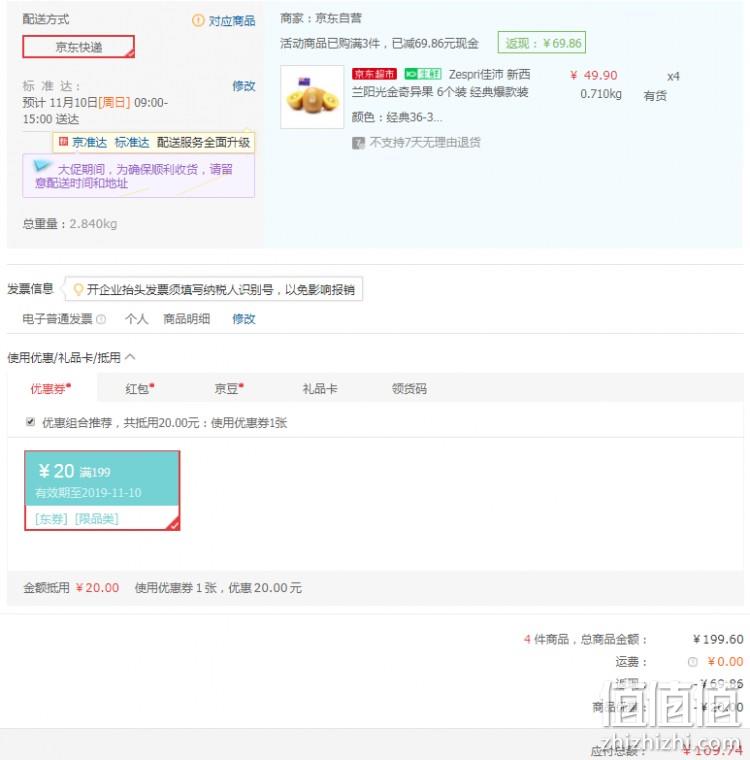750x760 pixels.
Task: Click the lightbulb tip icon in invoice notice
Action: pos(78,289)
